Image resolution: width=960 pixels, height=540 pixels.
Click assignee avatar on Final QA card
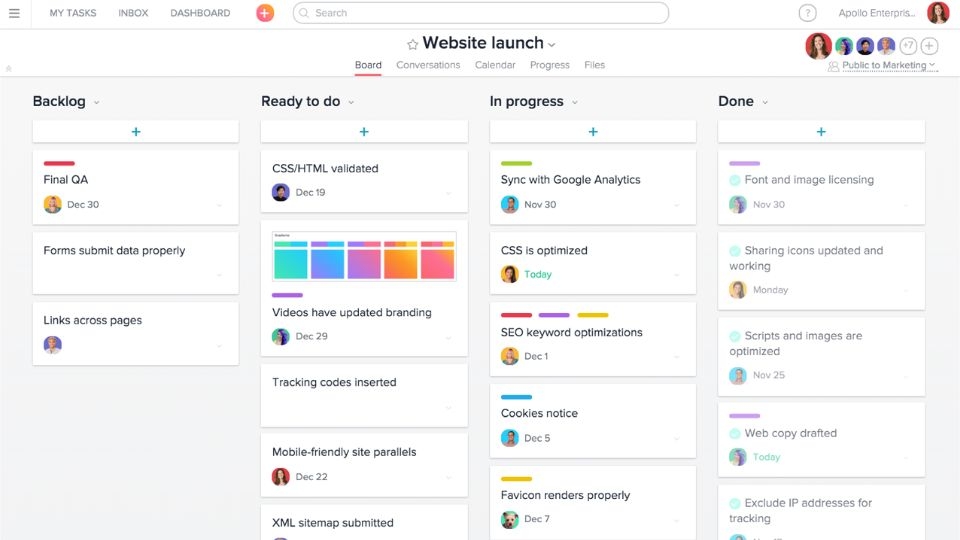(53, 204)
